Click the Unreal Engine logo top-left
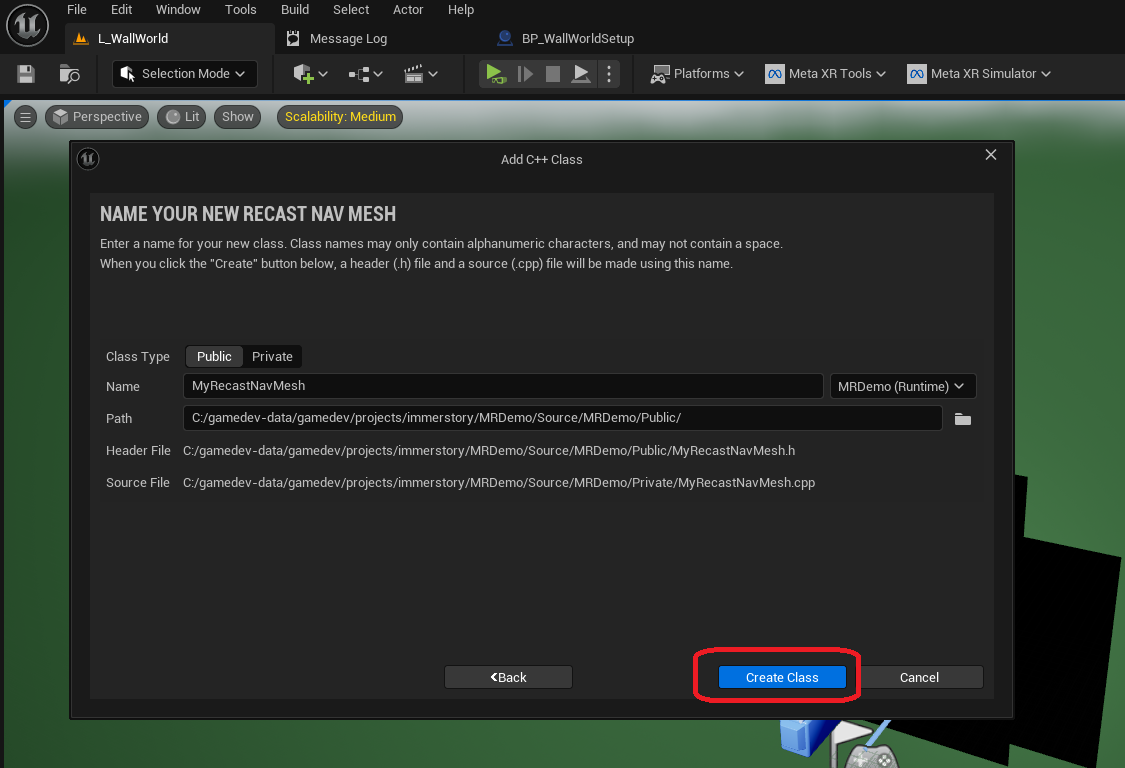This screenshot has height=768, width=1125. tap(27, 26)
